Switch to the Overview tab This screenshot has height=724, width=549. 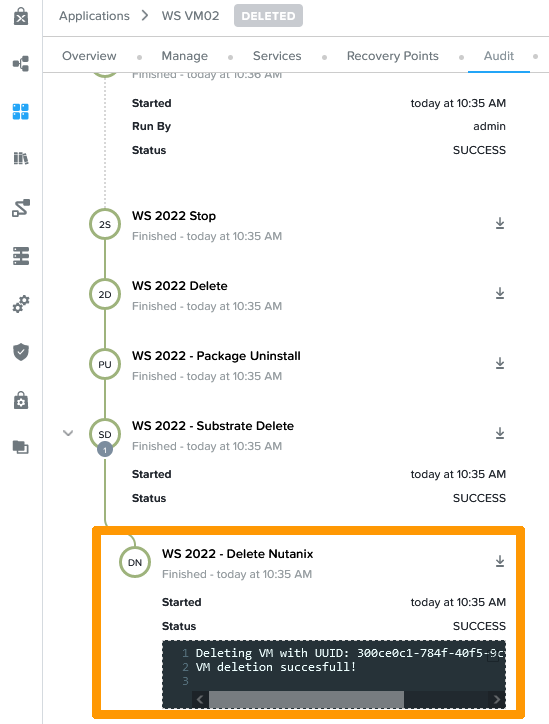coord(89,56)
